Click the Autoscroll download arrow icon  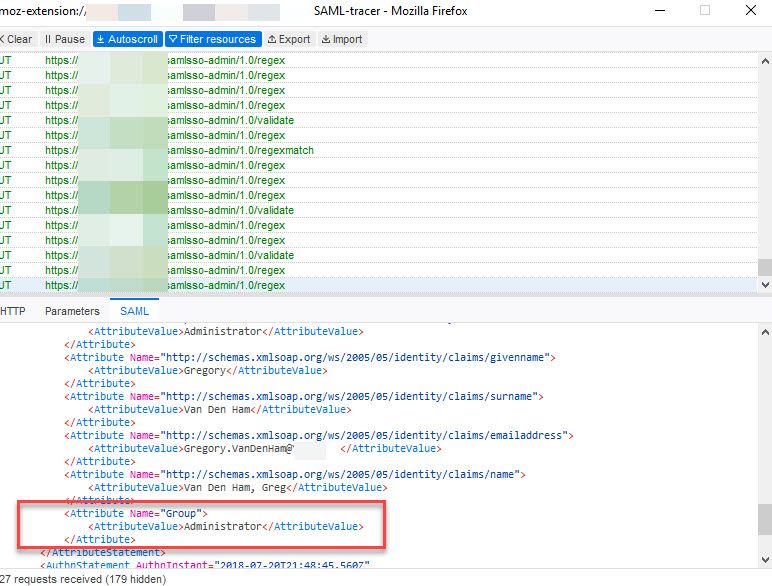tap(100, 39)
